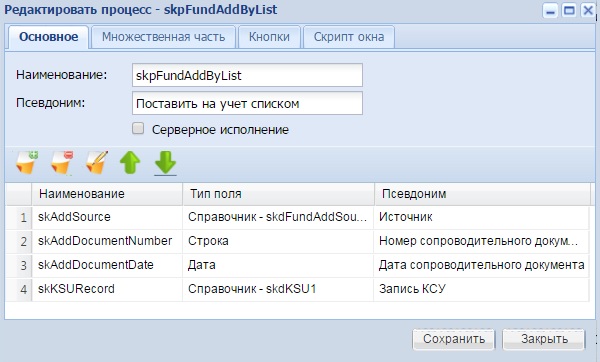The image size is (600, 362).
Task: Focus the Псевдоним input field
Action: coord(247,103)
